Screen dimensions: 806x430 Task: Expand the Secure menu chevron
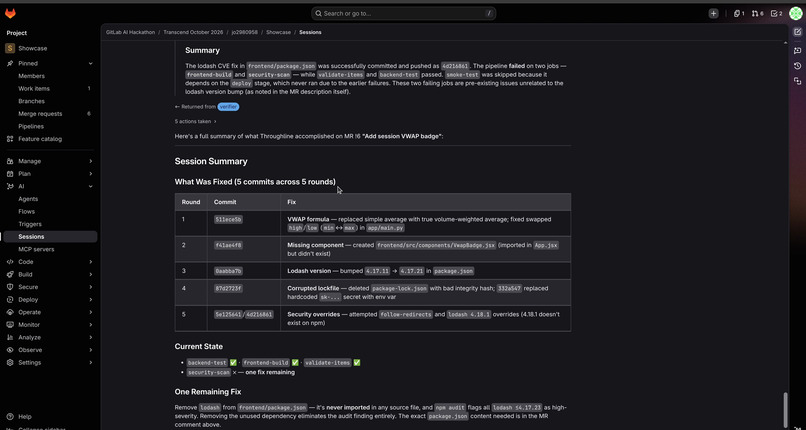point(90,287)
